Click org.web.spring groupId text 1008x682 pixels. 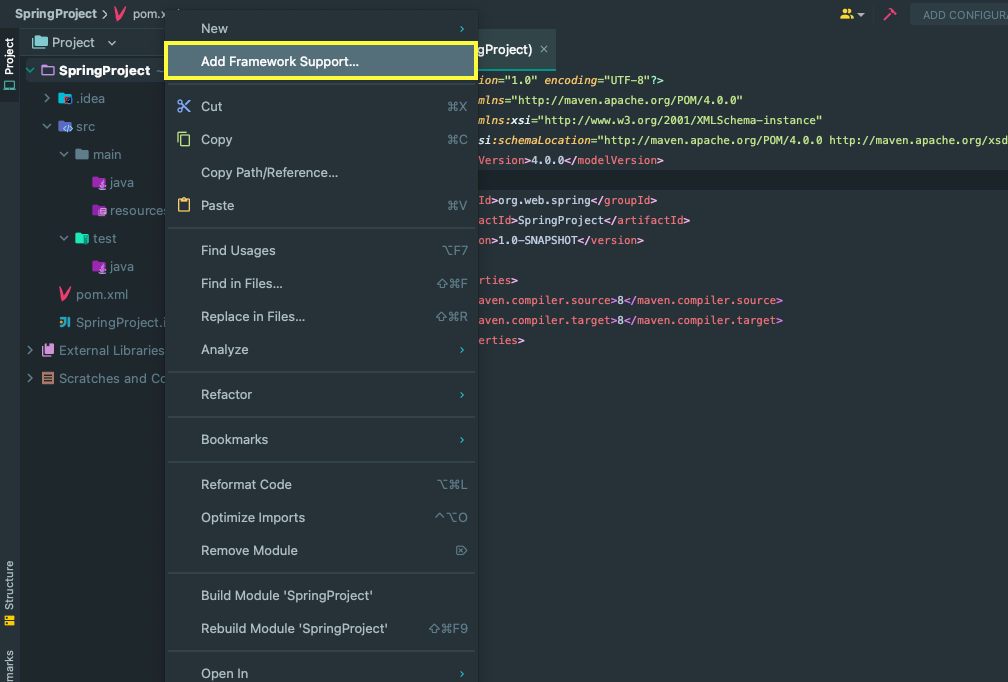click(544, 201)
